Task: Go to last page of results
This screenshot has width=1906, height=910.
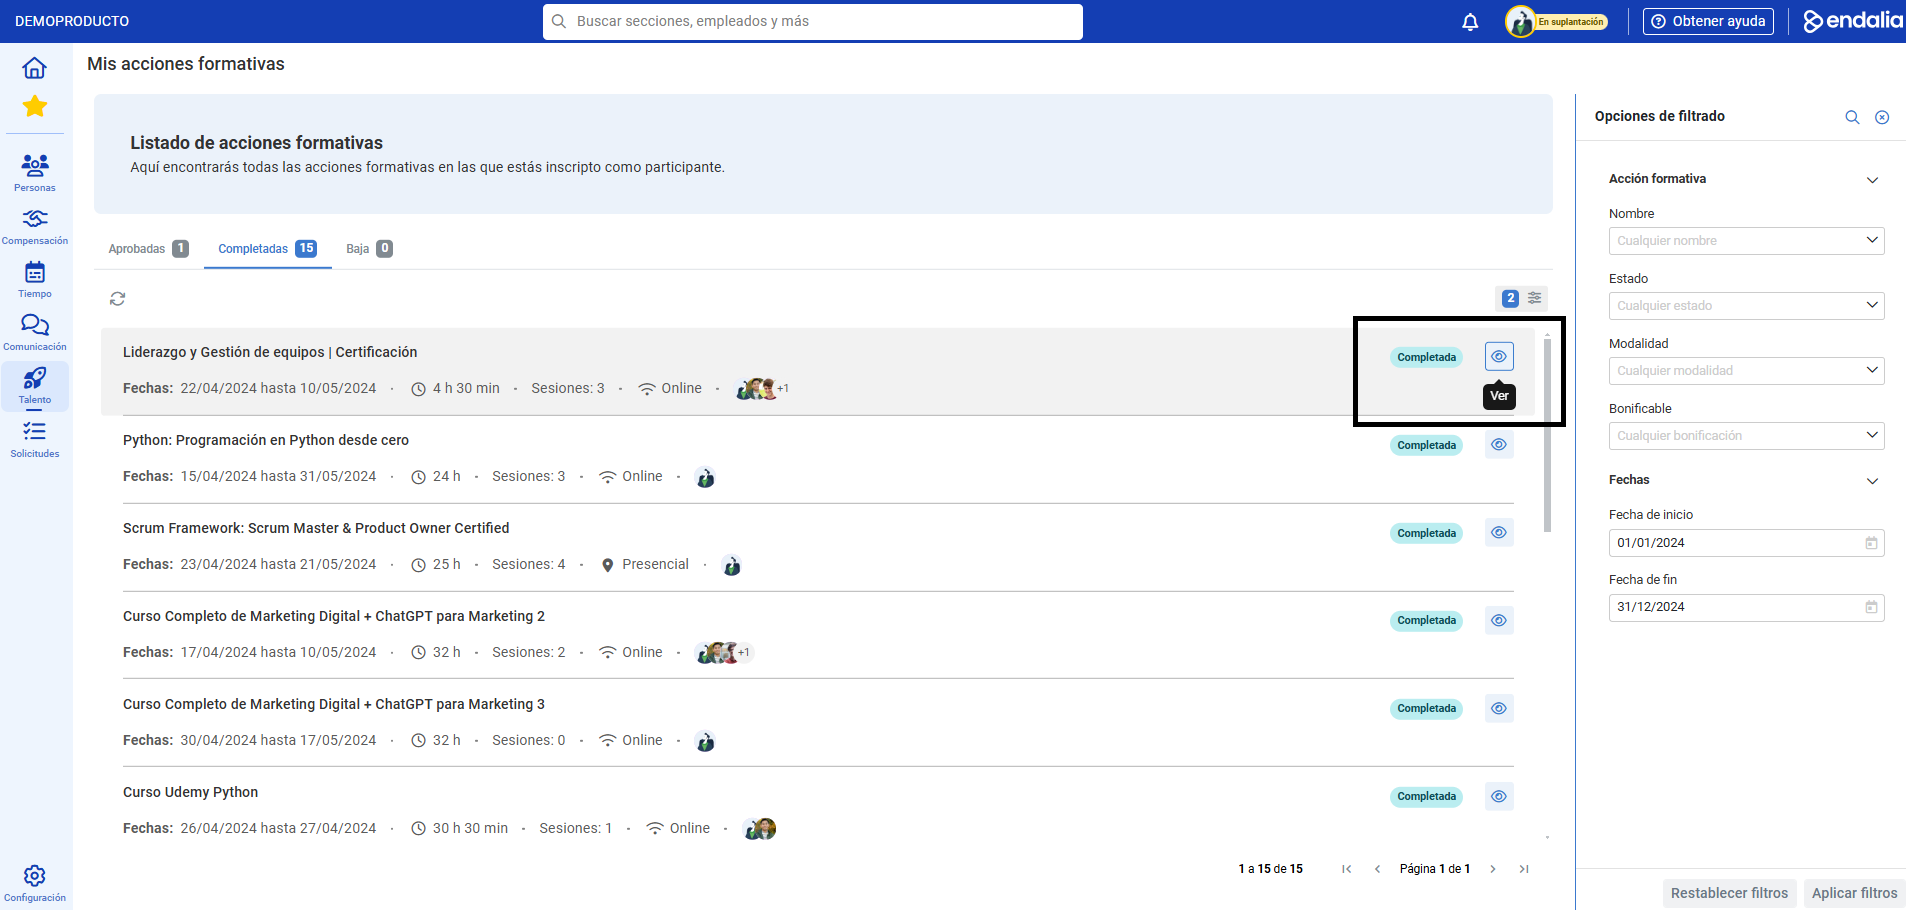Action: 1524,869
